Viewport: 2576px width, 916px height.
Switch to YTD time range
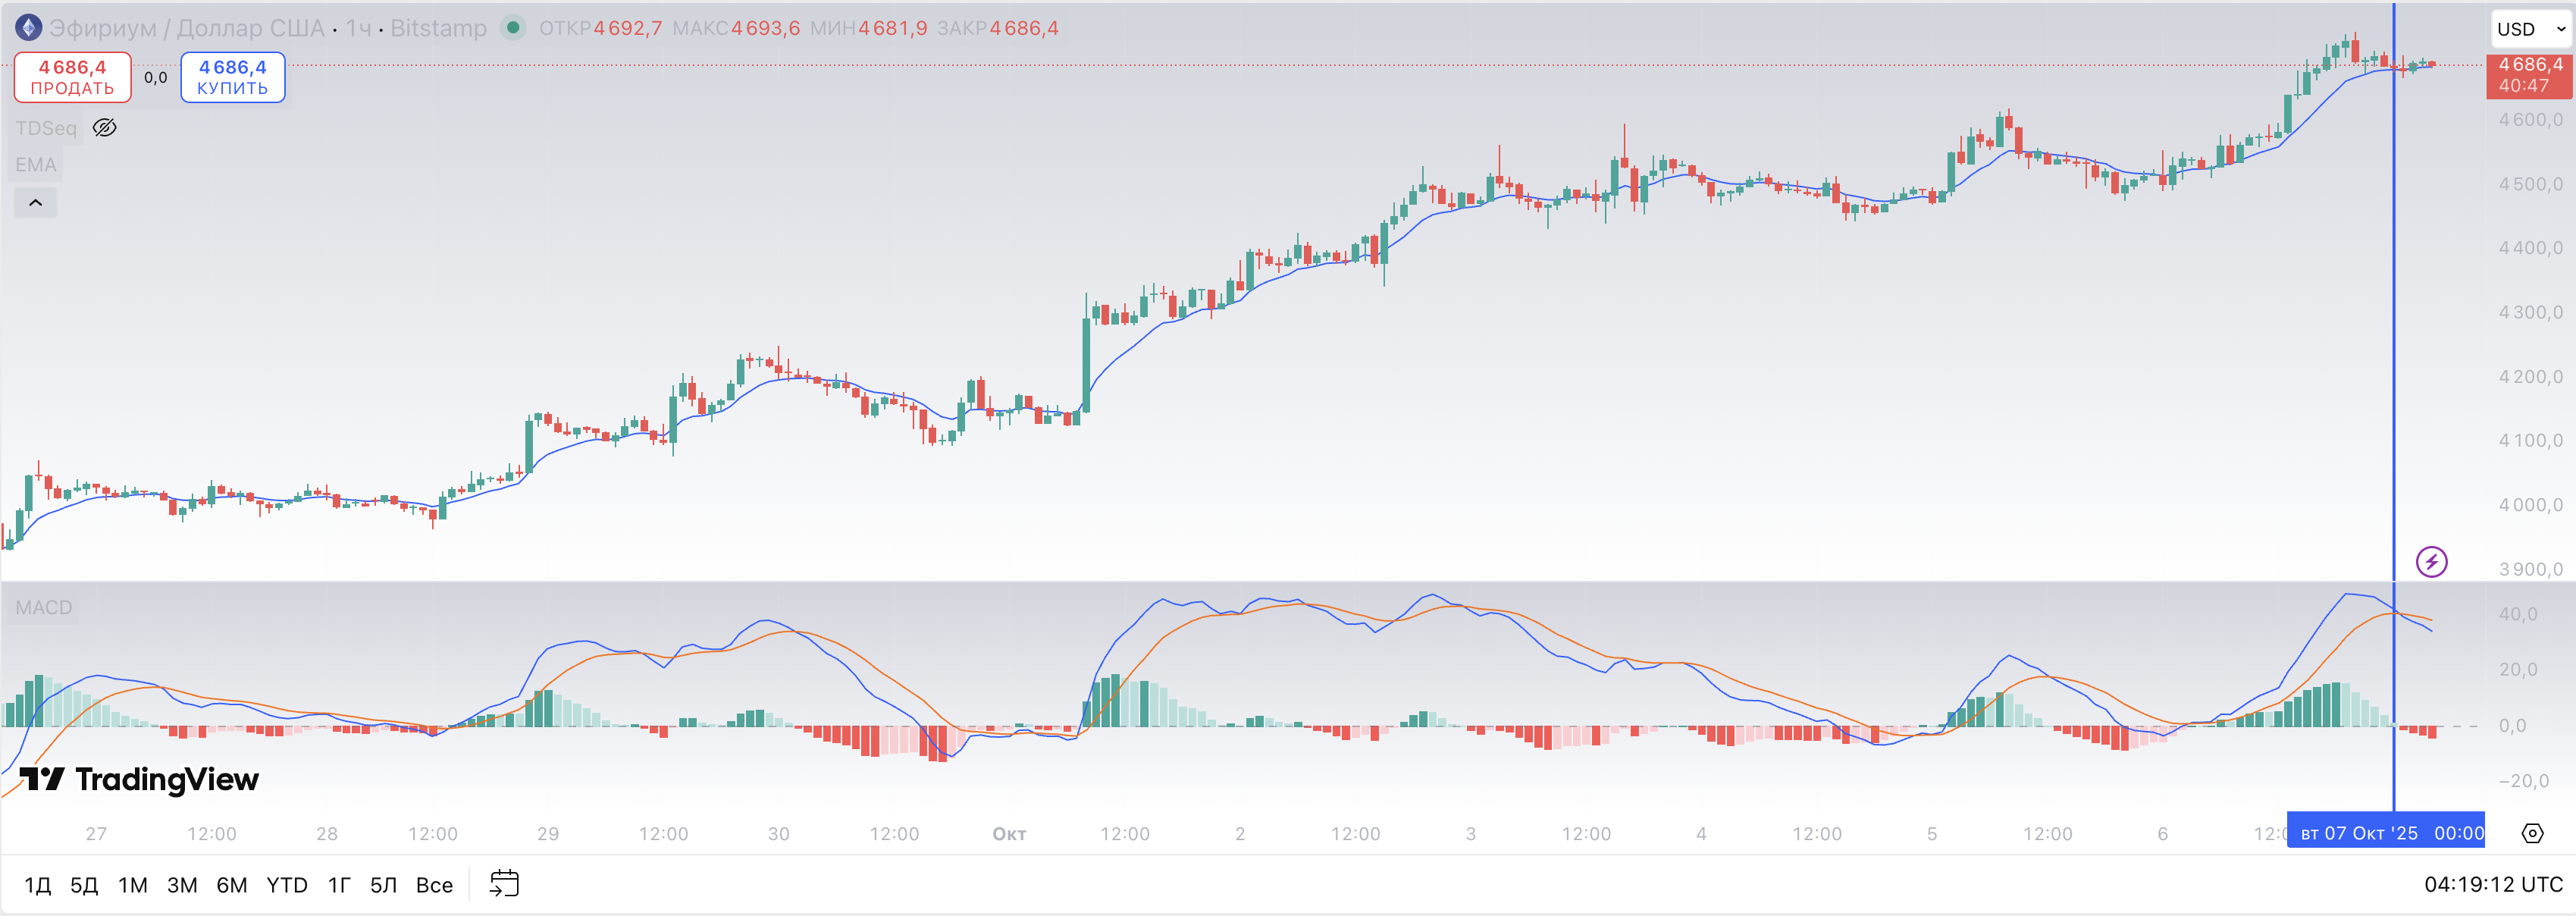pos(287,885)
